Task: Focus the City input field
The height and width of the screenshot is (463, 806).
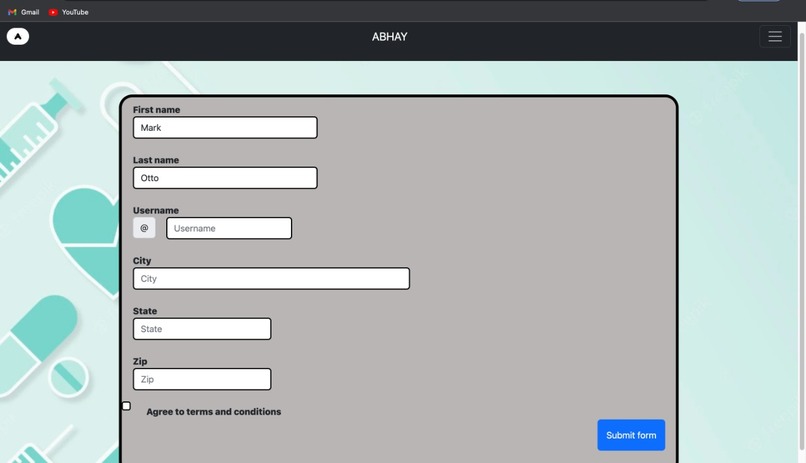Action: [271, 279]
